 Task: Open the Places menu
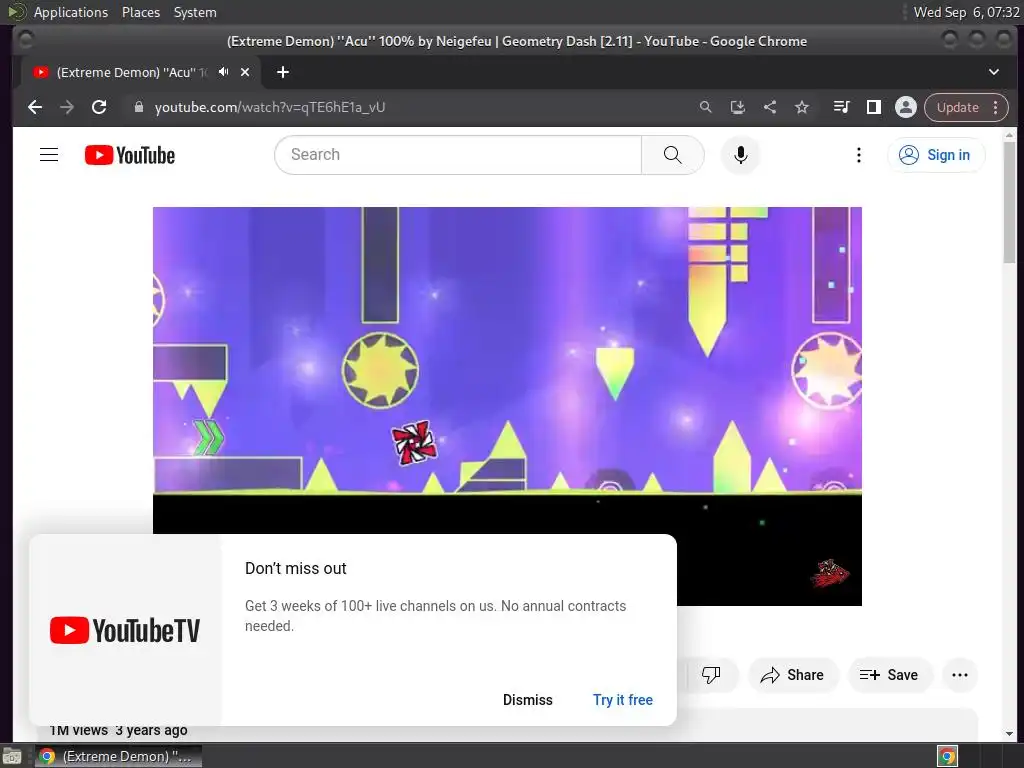141,12
